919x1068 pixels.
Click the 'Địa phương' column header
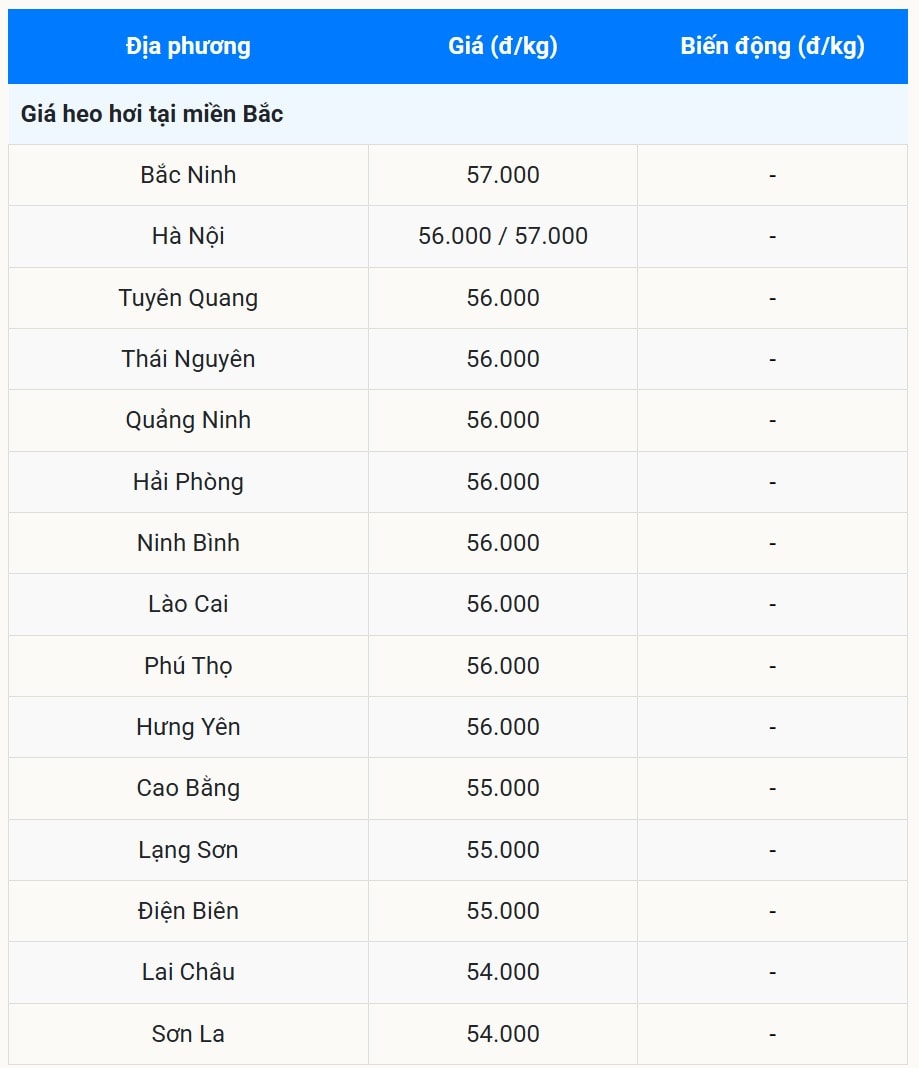click(x=188, y=46)
